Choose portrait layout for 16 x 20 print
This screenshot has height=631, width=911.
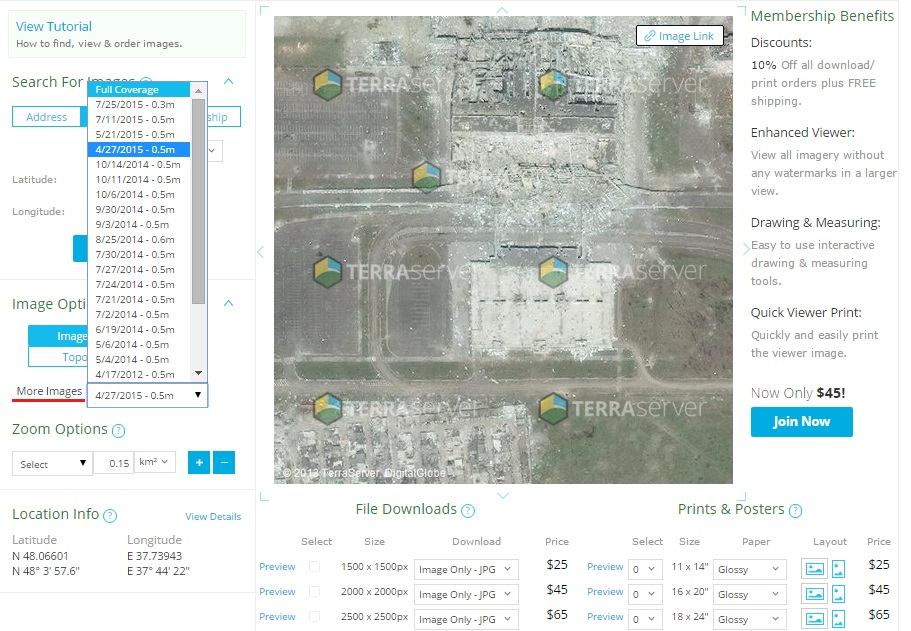[838, 594]
